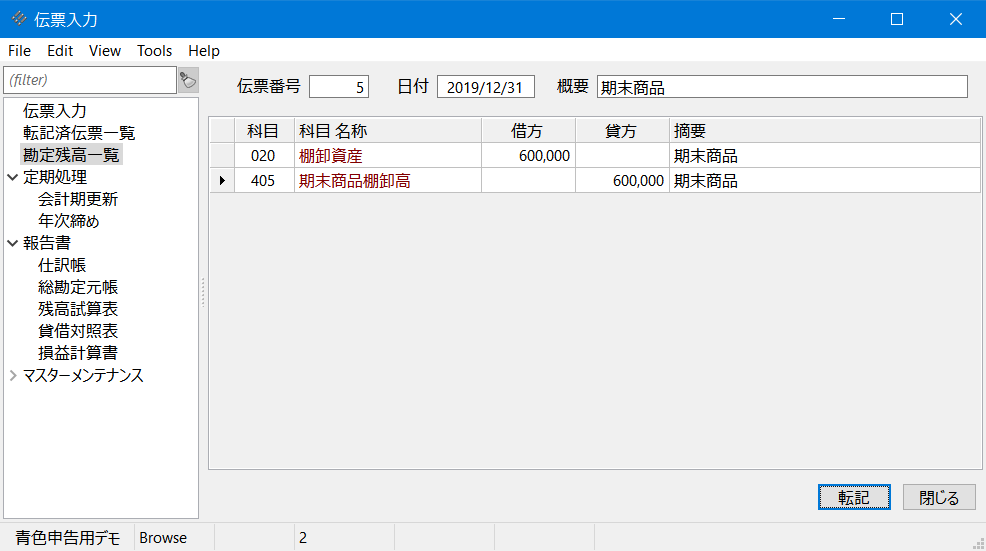
Task: Click the 伝票番号 input field
Action: [x=339, y=87]
